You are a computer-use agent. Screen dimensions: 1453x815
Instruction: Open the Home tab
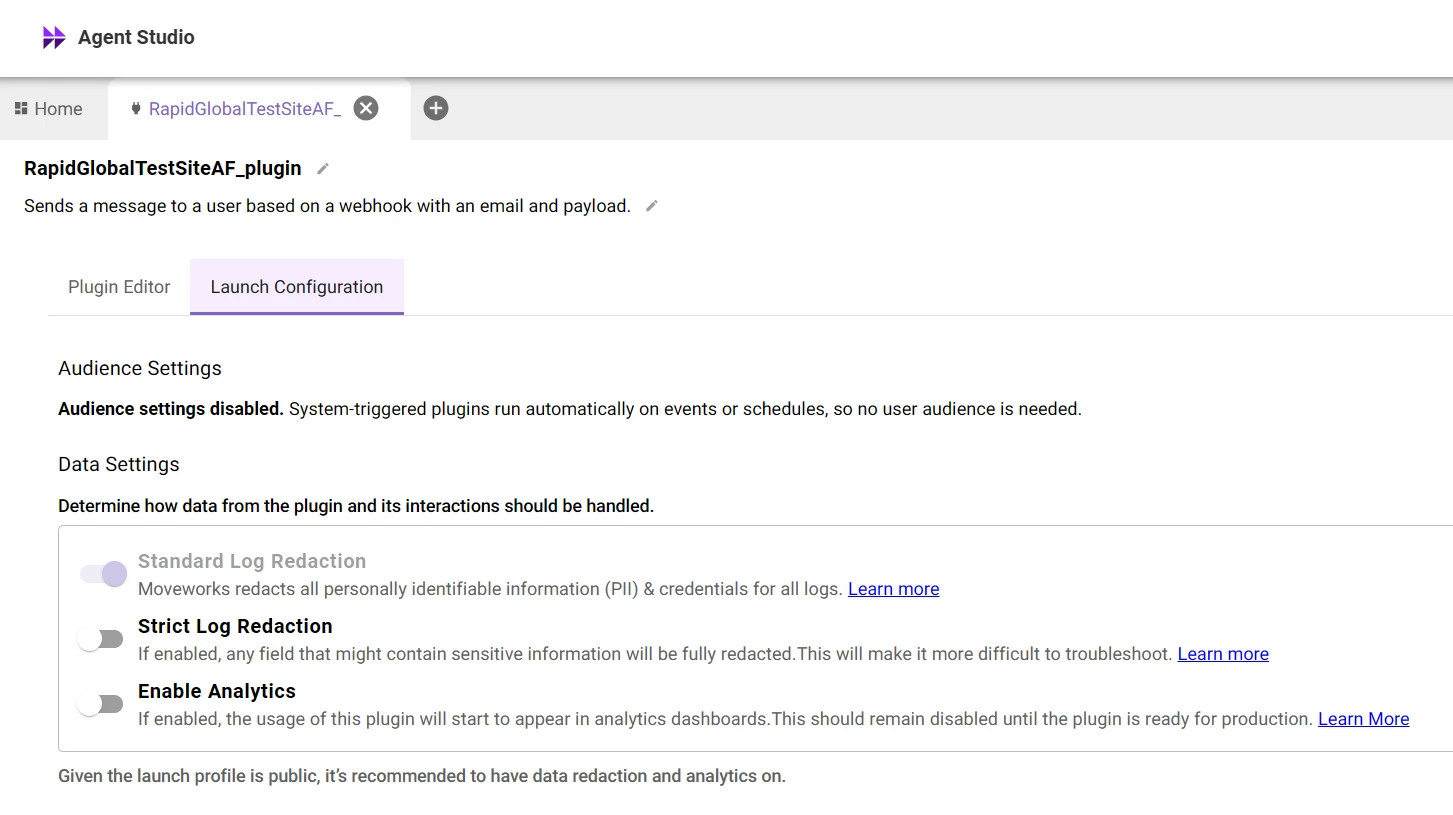49,109
